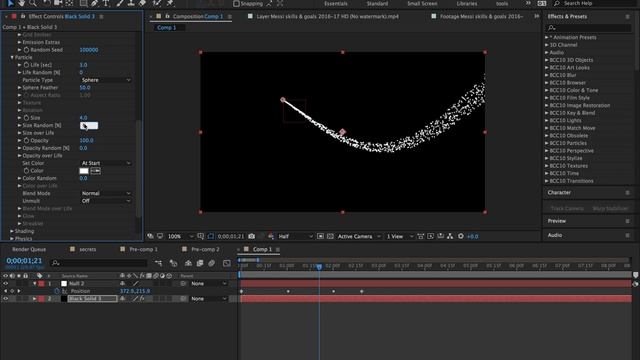Hide the Null 2 layer
This screenshot has height=360, width=640.
click(x=5, y=283)
